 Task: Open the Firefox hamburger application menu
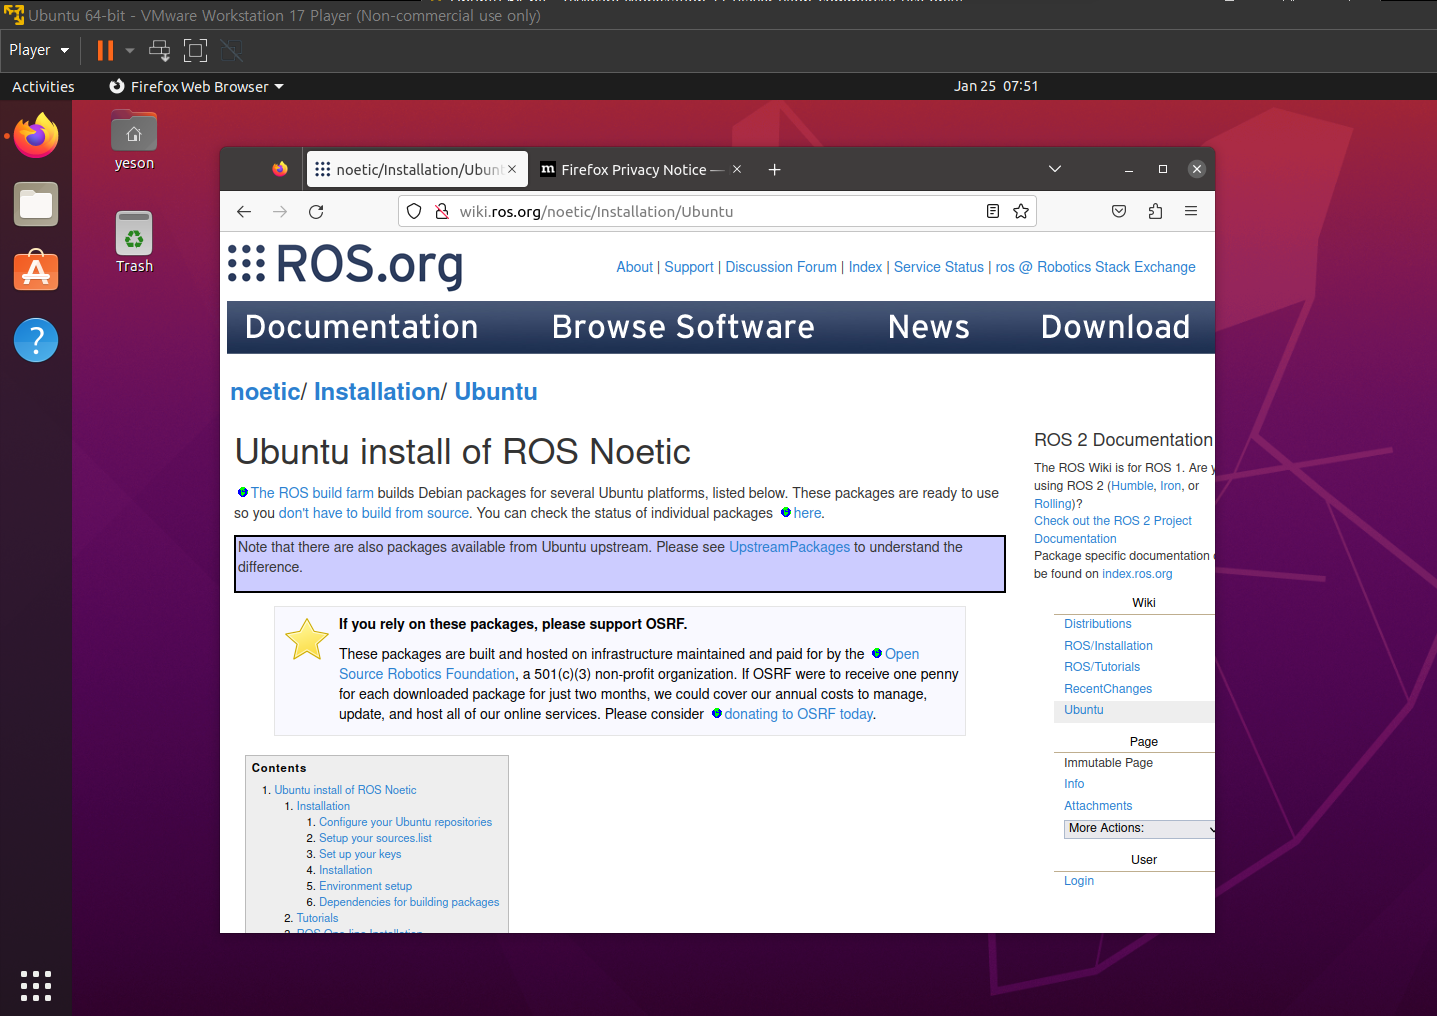[x=1191, y=211]
